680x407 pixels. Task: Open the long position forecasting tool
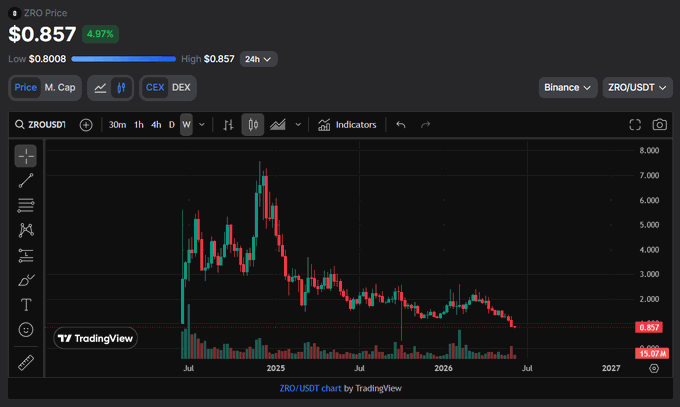point(26,256)
